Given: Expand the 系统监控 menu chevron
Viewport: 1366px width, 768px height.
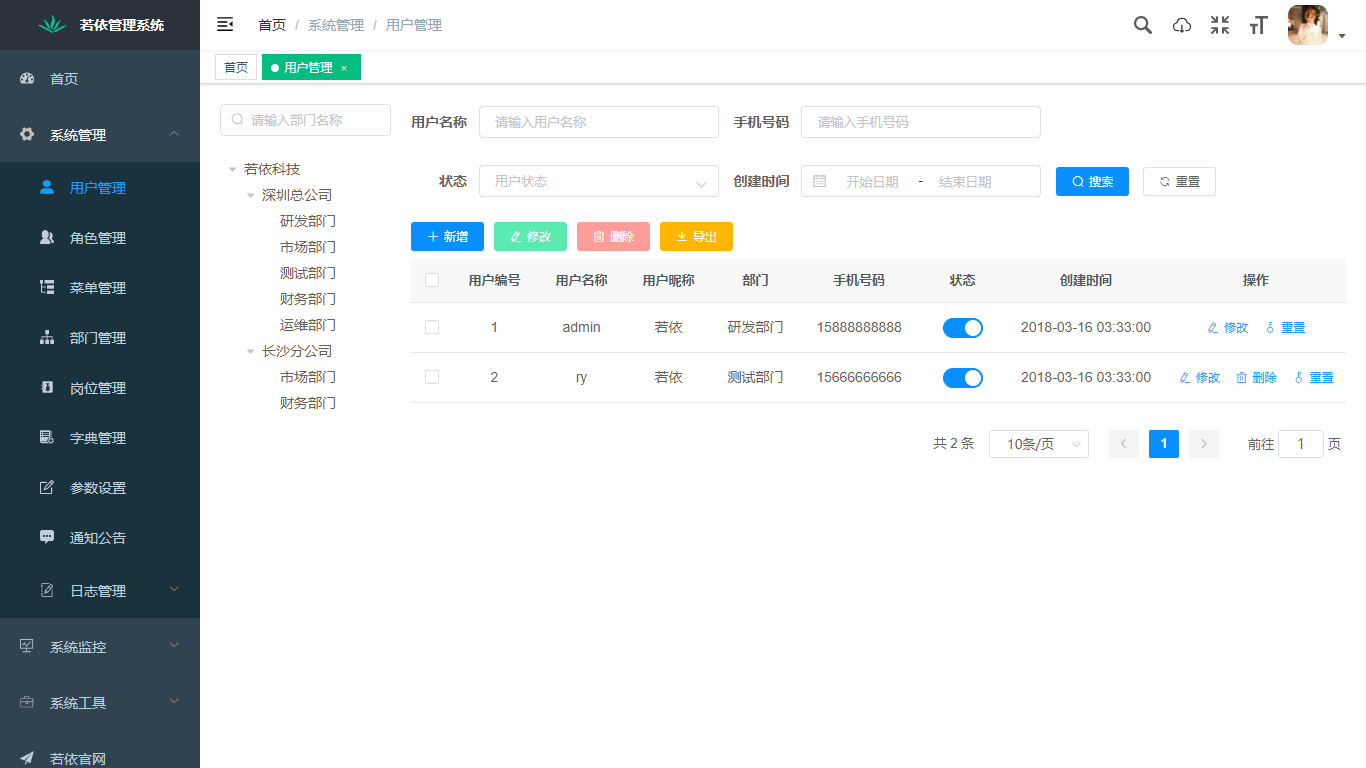Looking at the screenshot, I should click(174, 646).
